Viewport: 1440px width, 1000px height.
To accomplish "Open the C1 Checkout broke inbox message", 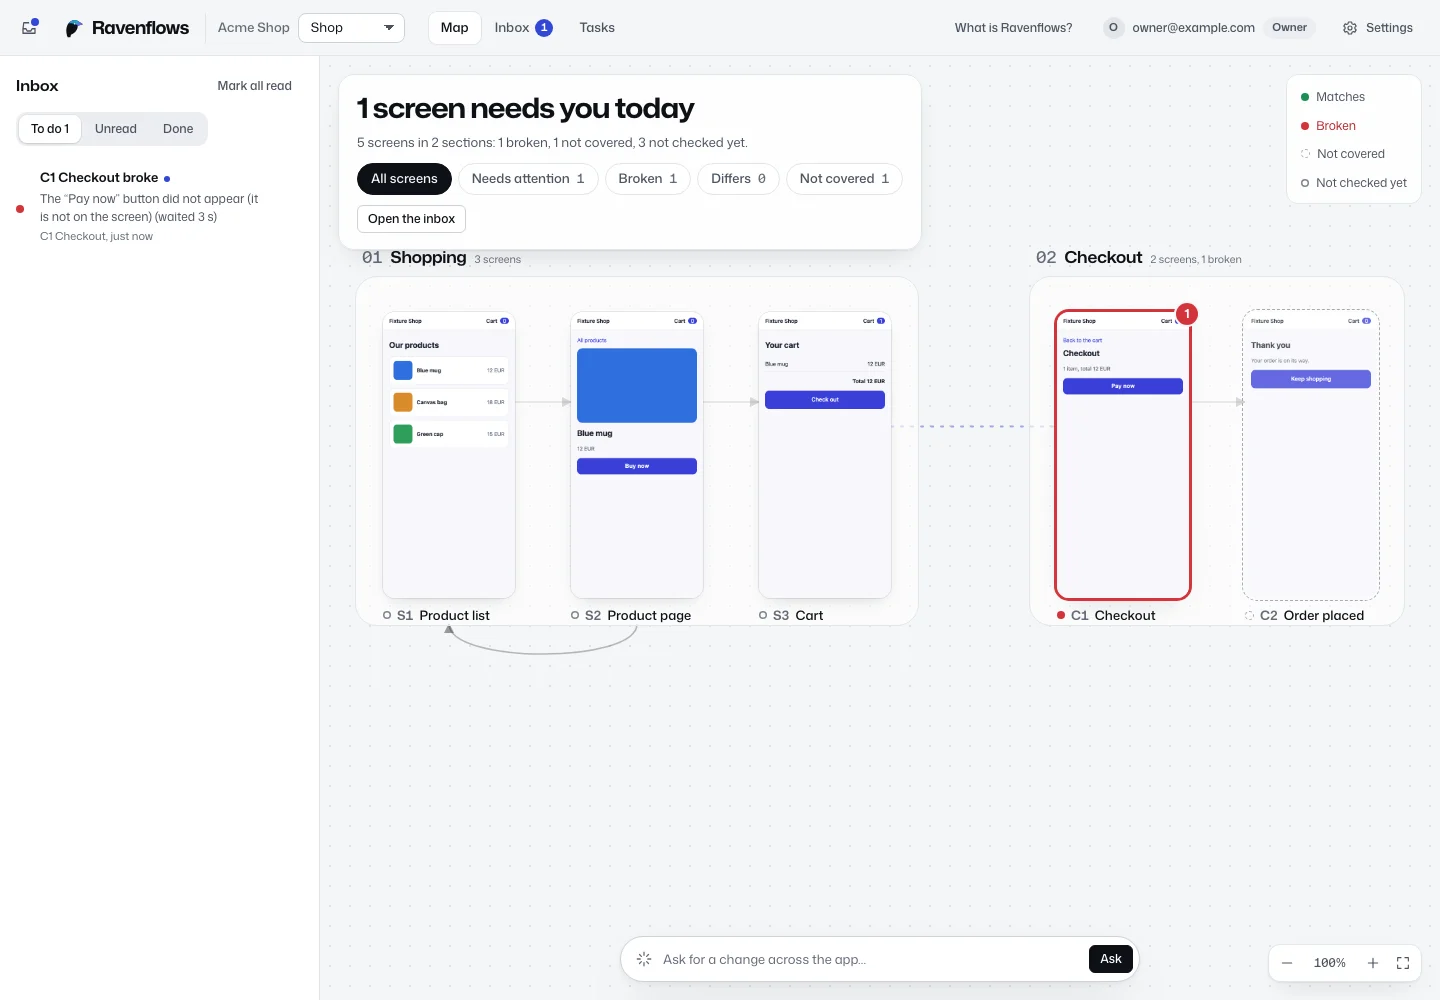I will pos(160,206).
